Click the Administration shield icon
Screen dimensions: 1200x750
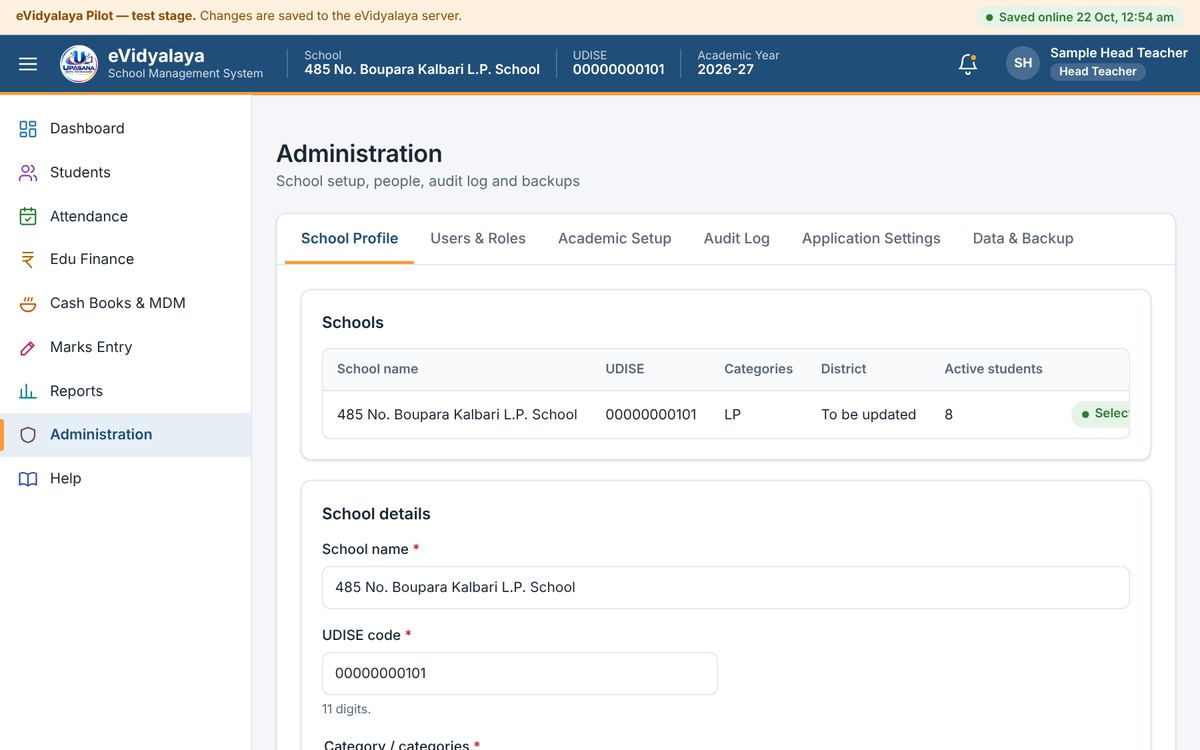(28, 435)
